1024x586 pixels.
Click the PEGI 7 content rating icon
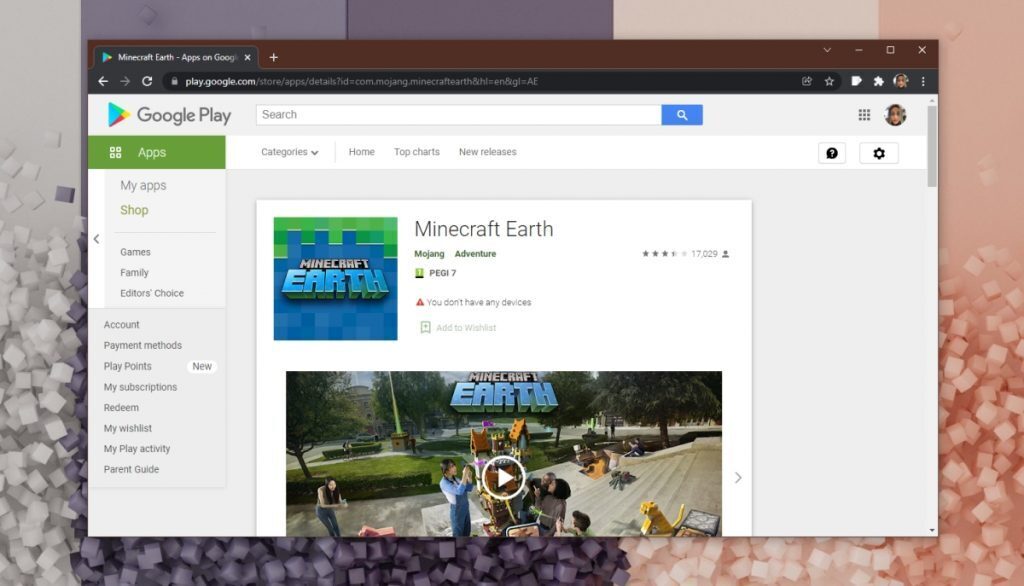[x=419, y=273]
